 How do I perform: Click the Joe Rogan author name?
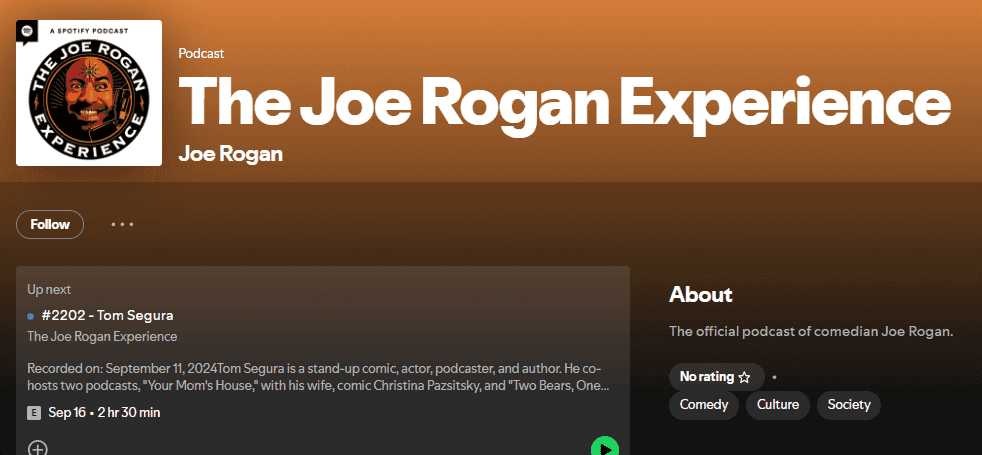click(x=230, y=153)
